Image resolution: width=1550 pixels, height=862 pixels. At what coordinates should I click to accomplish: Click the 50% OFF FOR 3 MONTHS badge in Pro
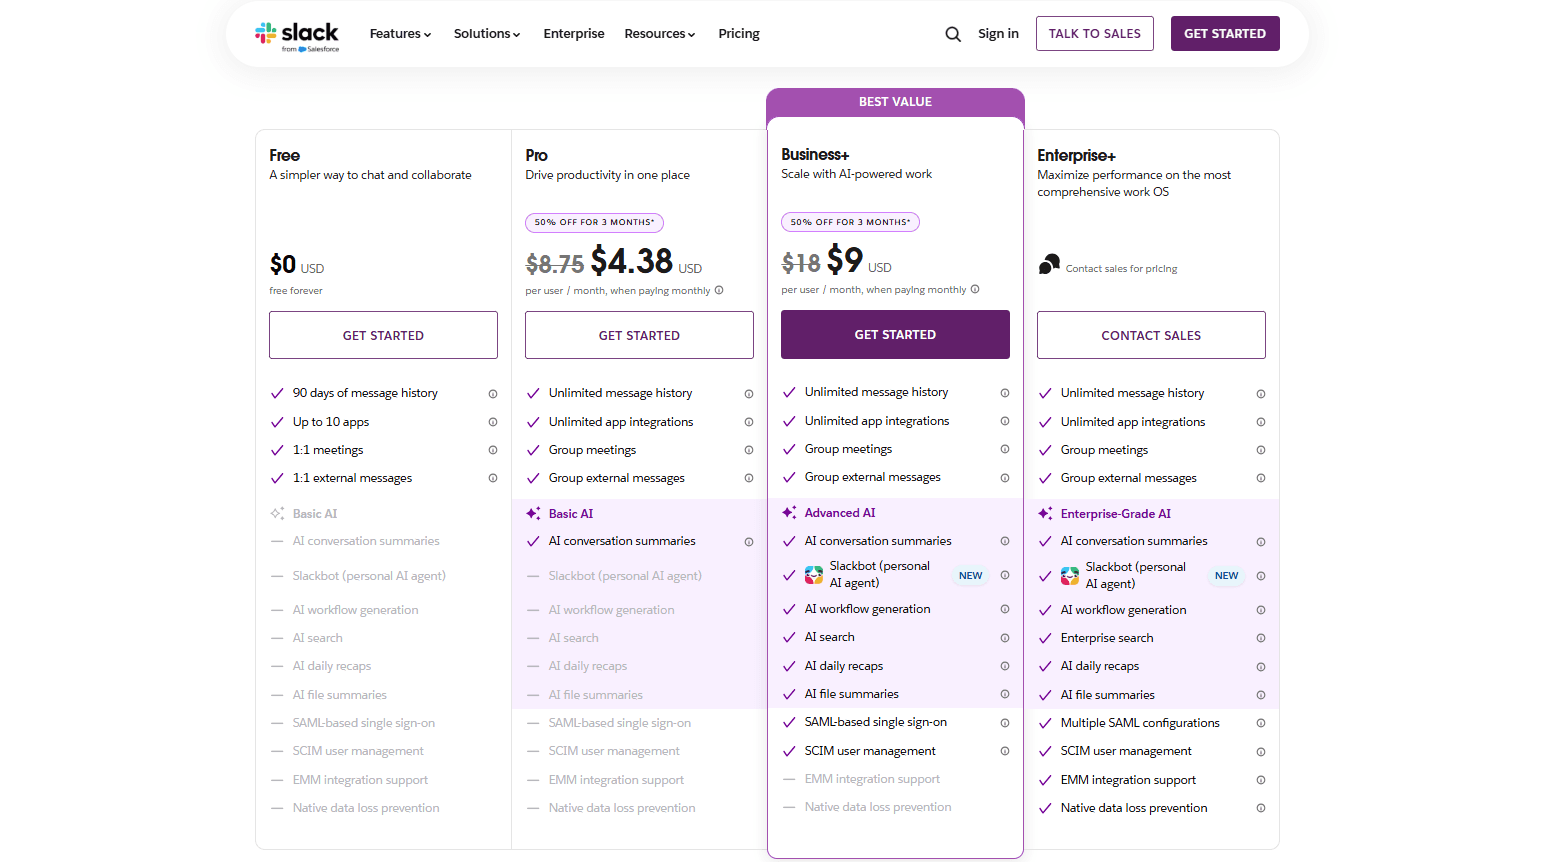tap(594, 222)
